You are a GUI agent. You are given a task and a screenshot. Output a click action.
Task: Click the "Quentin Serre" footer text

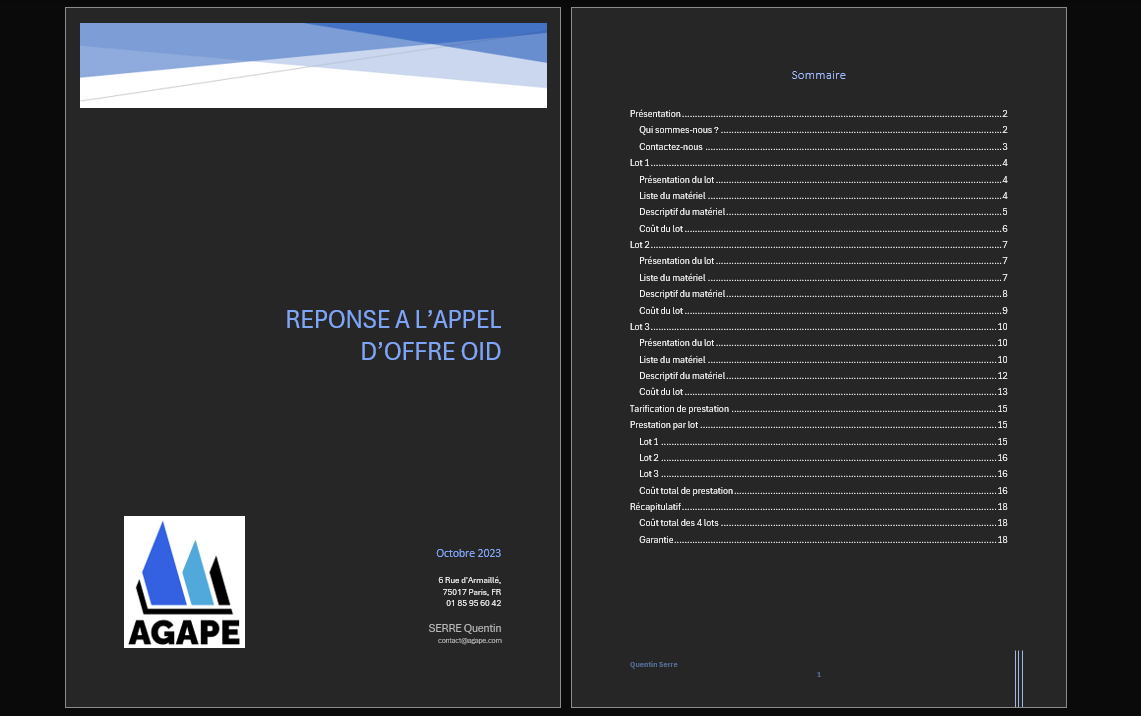(654, 664)
